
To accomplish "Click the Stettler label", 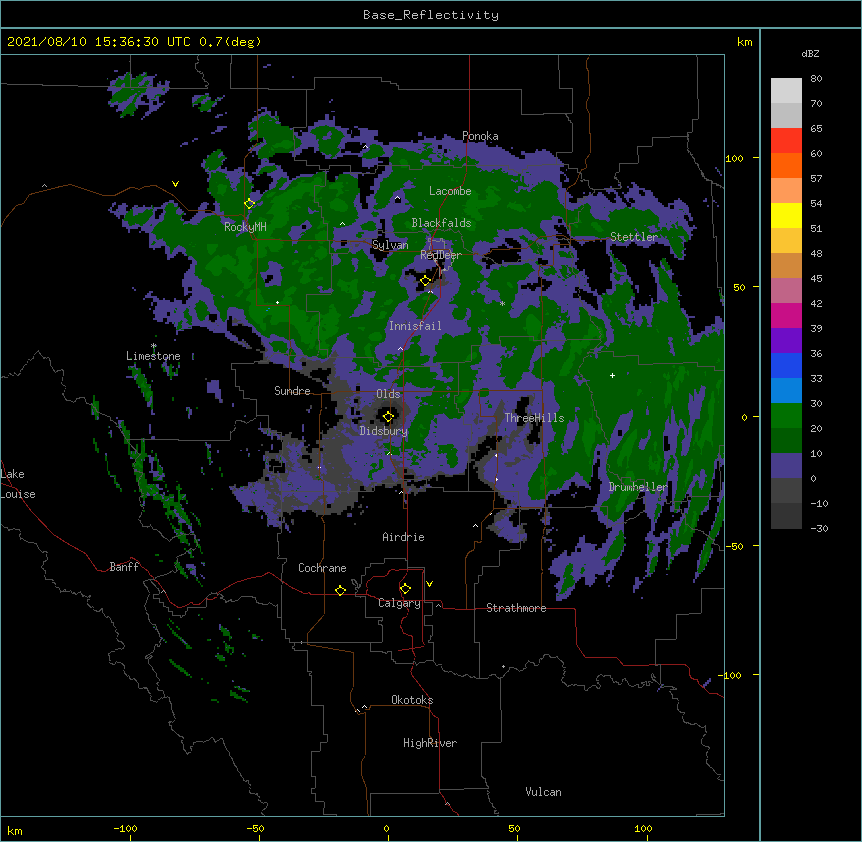I will [634, 237].
